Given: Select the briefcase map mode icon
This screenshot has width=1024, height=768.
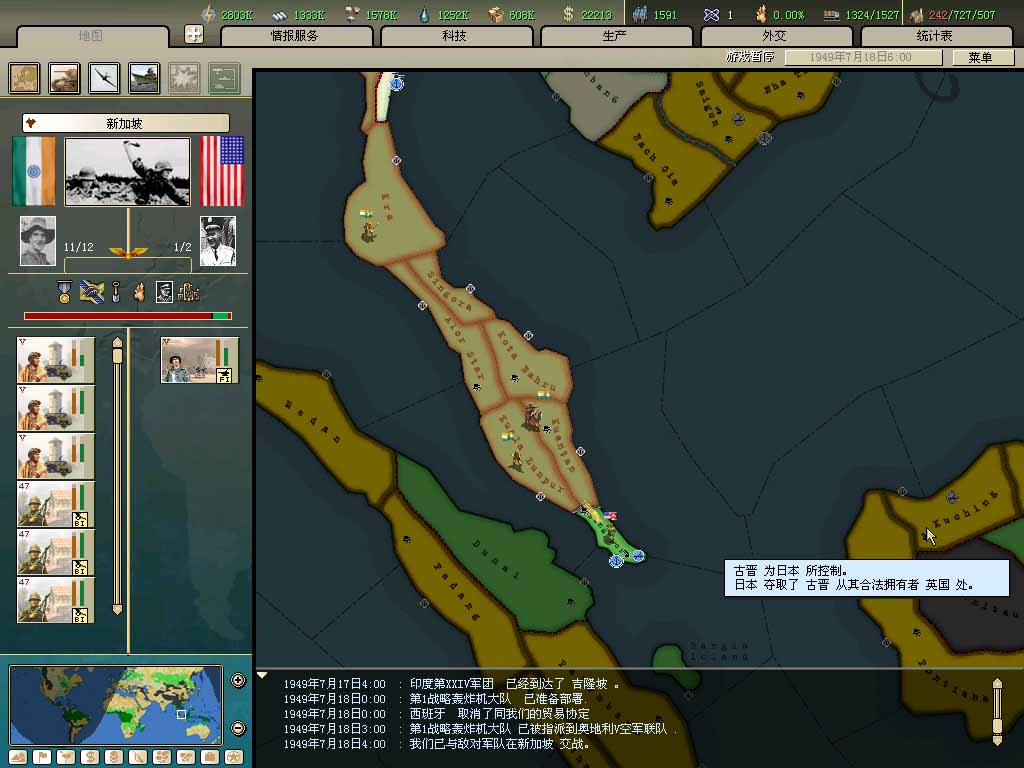Looking at the screenshot, I should click(210, 757).
